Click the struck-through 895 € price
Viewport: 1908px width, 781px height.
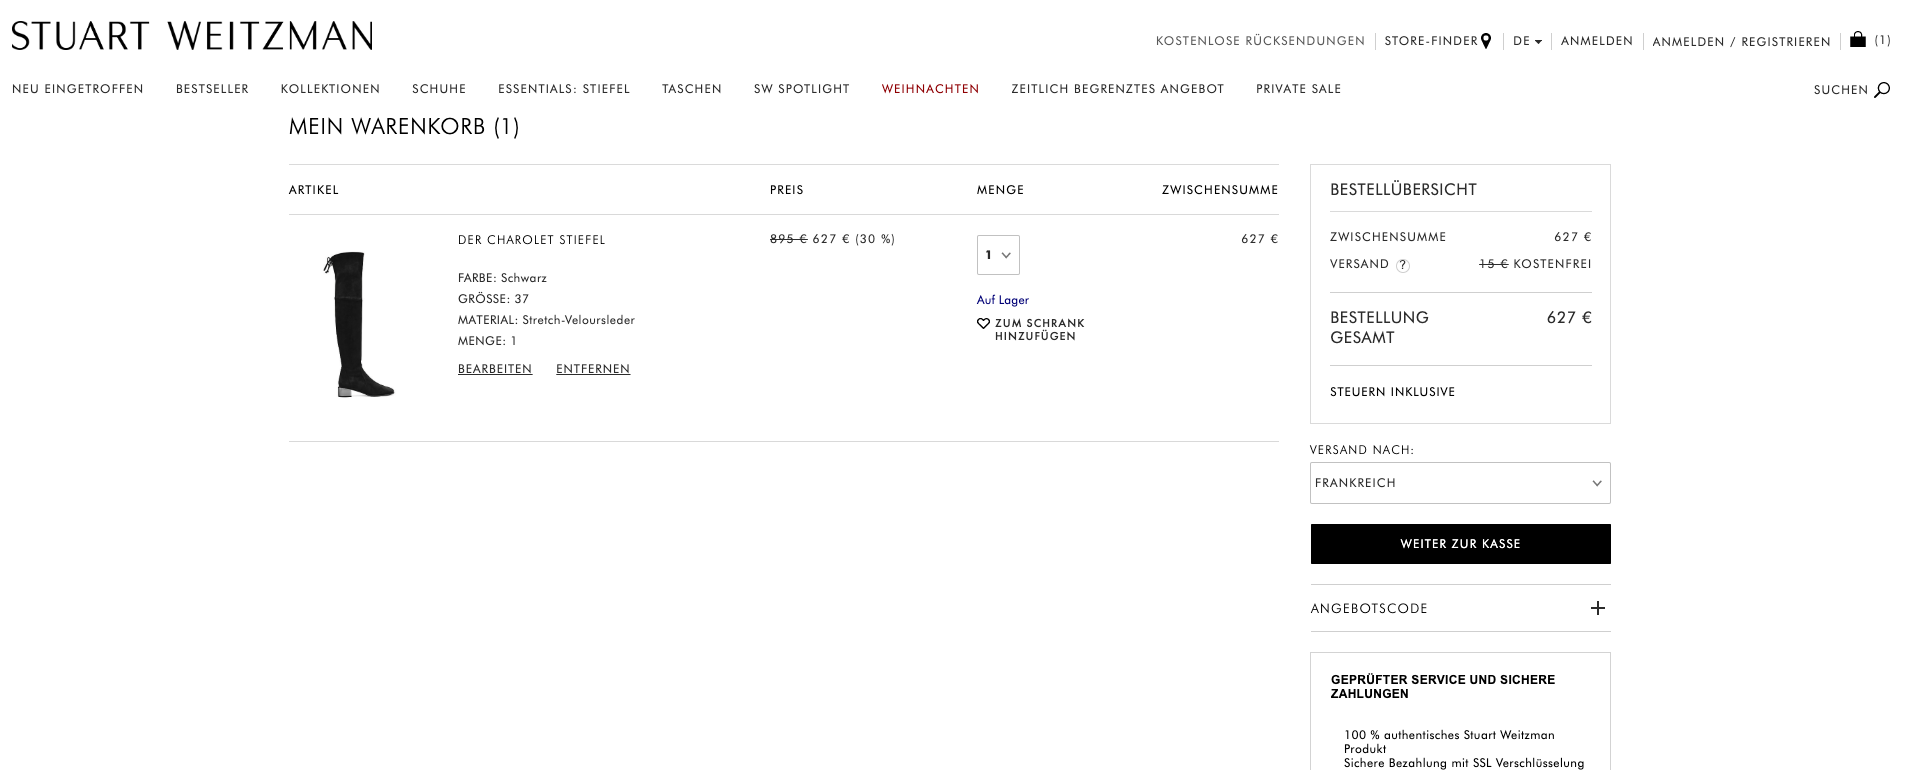(x=788, y=239)
